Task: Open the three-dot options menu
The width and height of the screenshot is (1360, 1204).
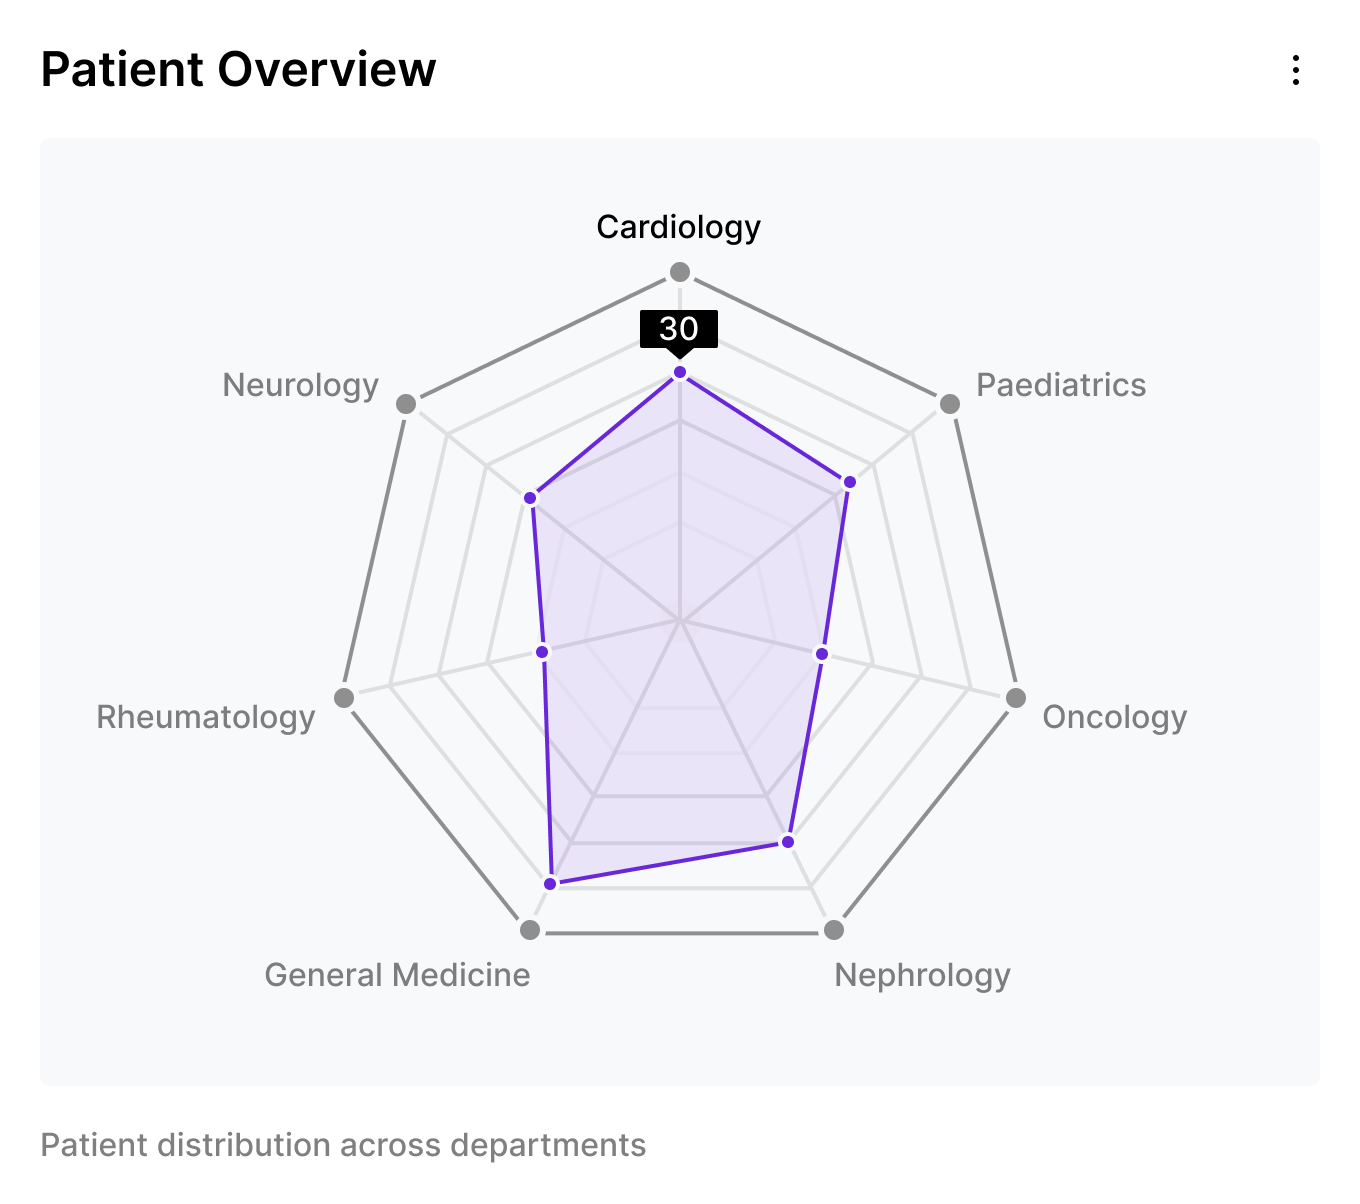Action: point(1296,70)
